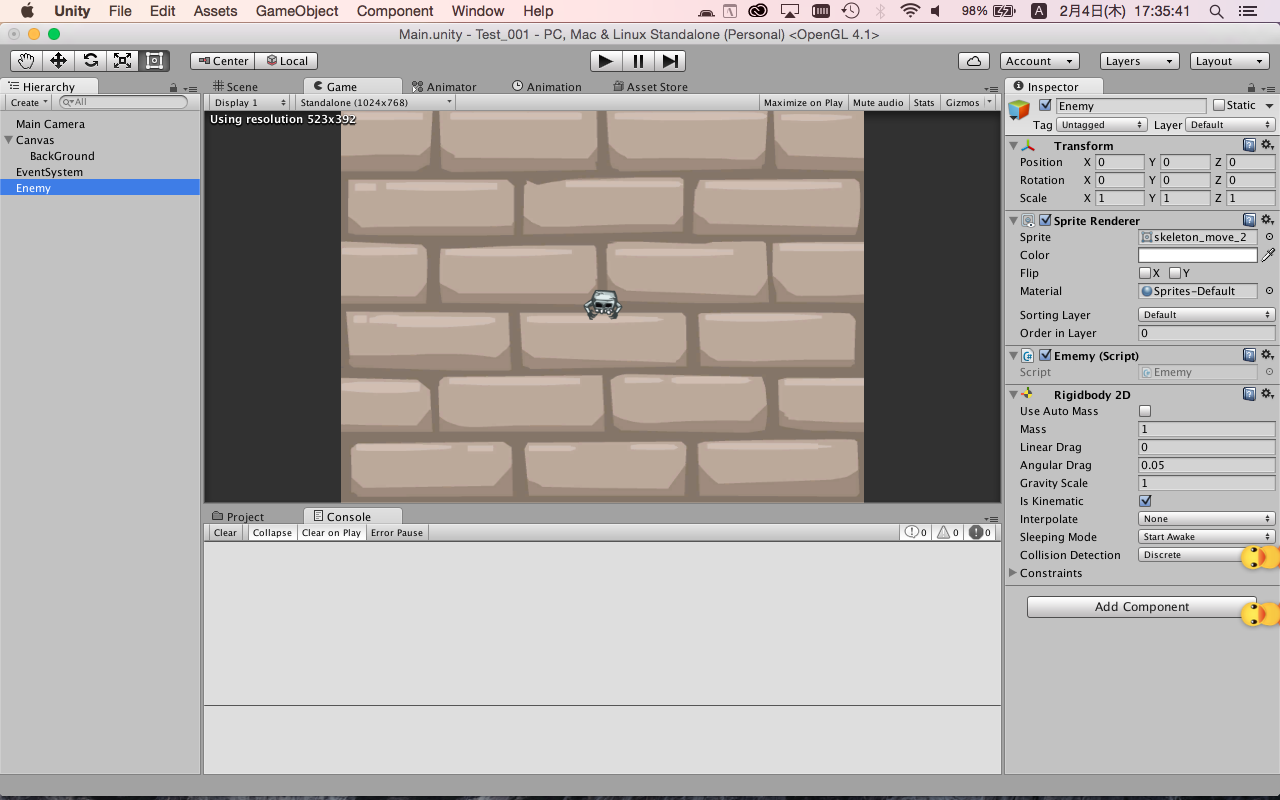Open the Tag dropdown
The height and width of the screenshot is (800, 1280).
click(x=1102, y=125)
